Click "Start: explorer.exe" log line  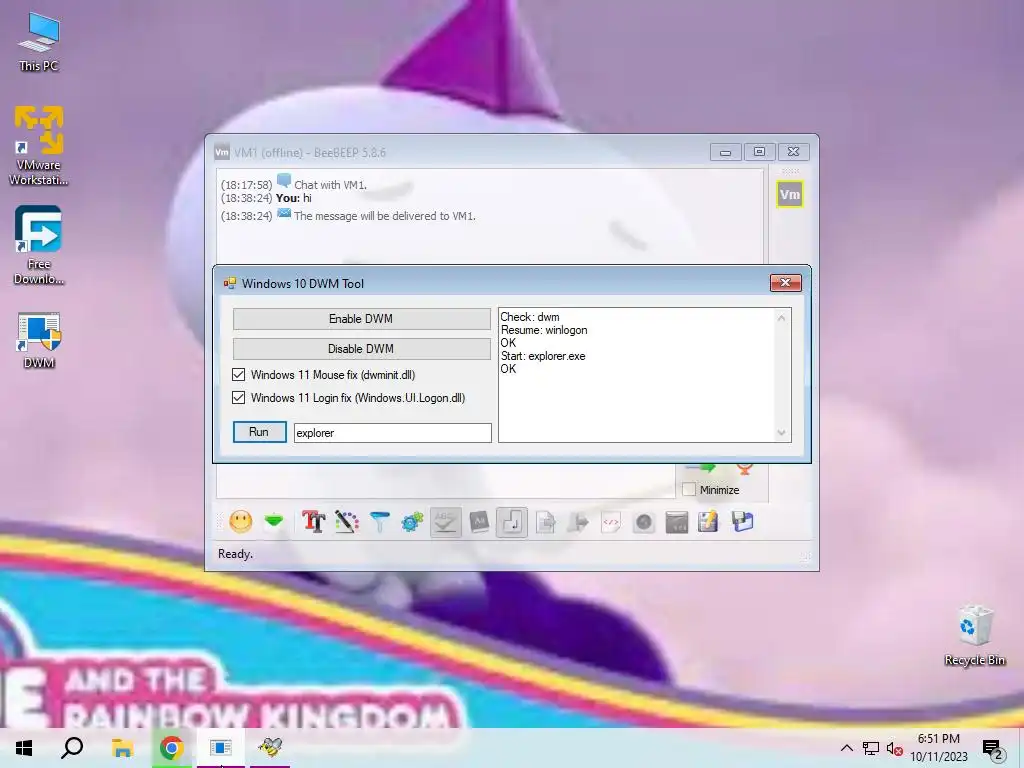pos(543,356)
